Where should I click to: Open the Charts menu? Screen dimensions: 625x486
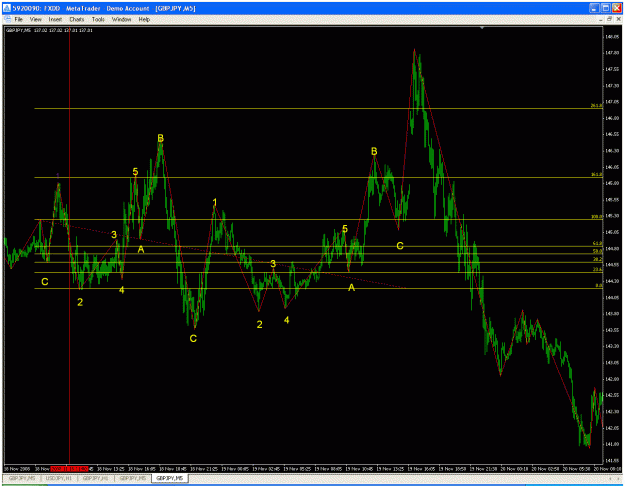[x=77, y=19]
